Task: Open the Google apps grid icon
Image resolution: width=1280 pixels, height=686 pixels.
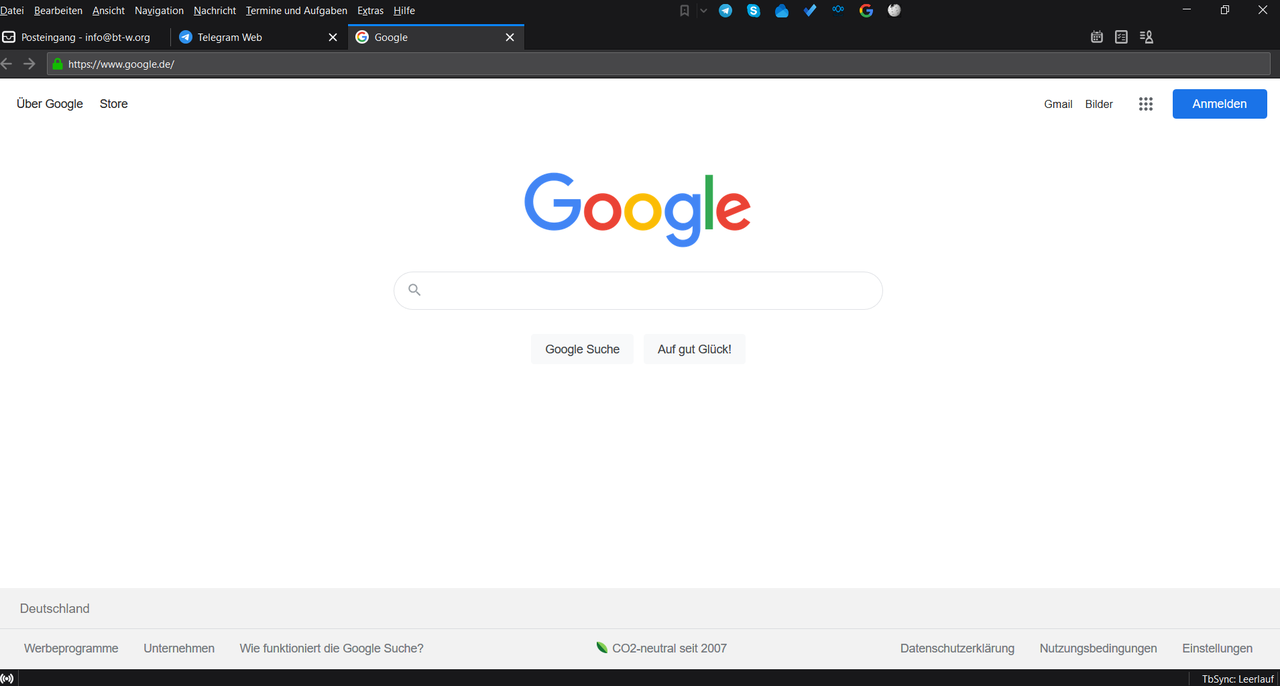Action: pyautogui.click(x=1146, y=104)
